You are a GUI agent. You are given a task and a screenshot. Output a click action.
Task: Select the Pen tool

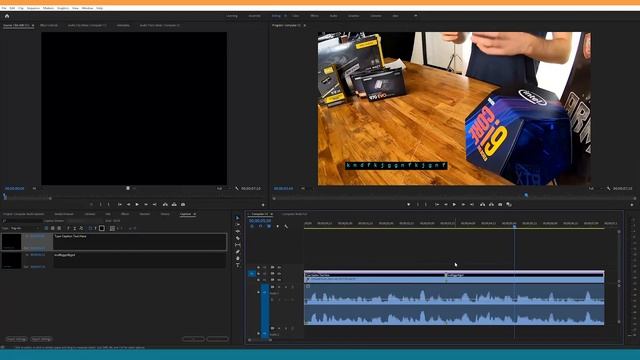(x=238, y=252)
